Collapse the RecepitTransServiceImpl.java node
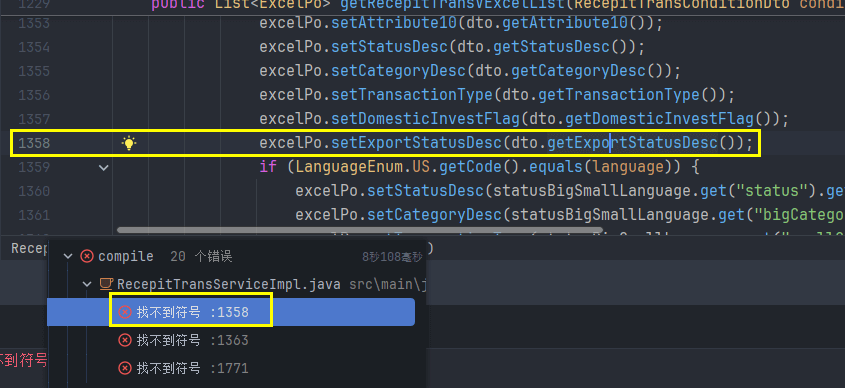Viewport: 845px width, 388px height. (87, 284)
